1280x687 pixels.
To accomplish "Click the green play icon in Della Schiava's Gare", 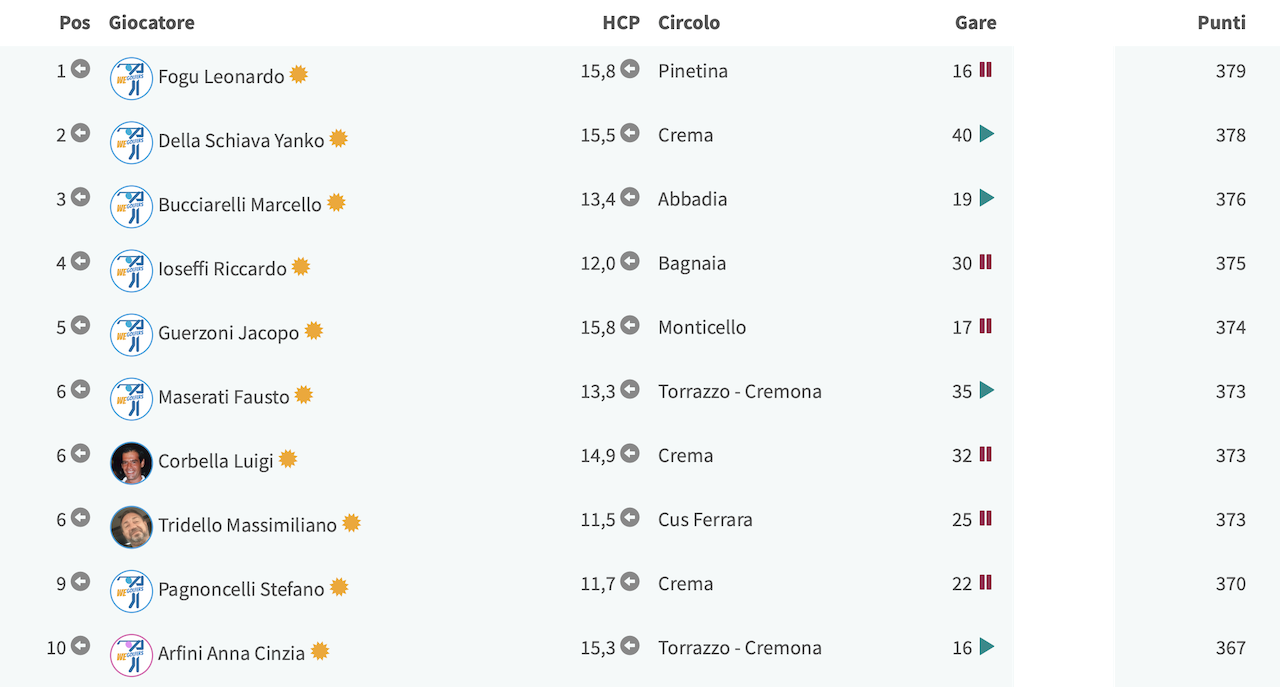I will click(x=987, y=134).
